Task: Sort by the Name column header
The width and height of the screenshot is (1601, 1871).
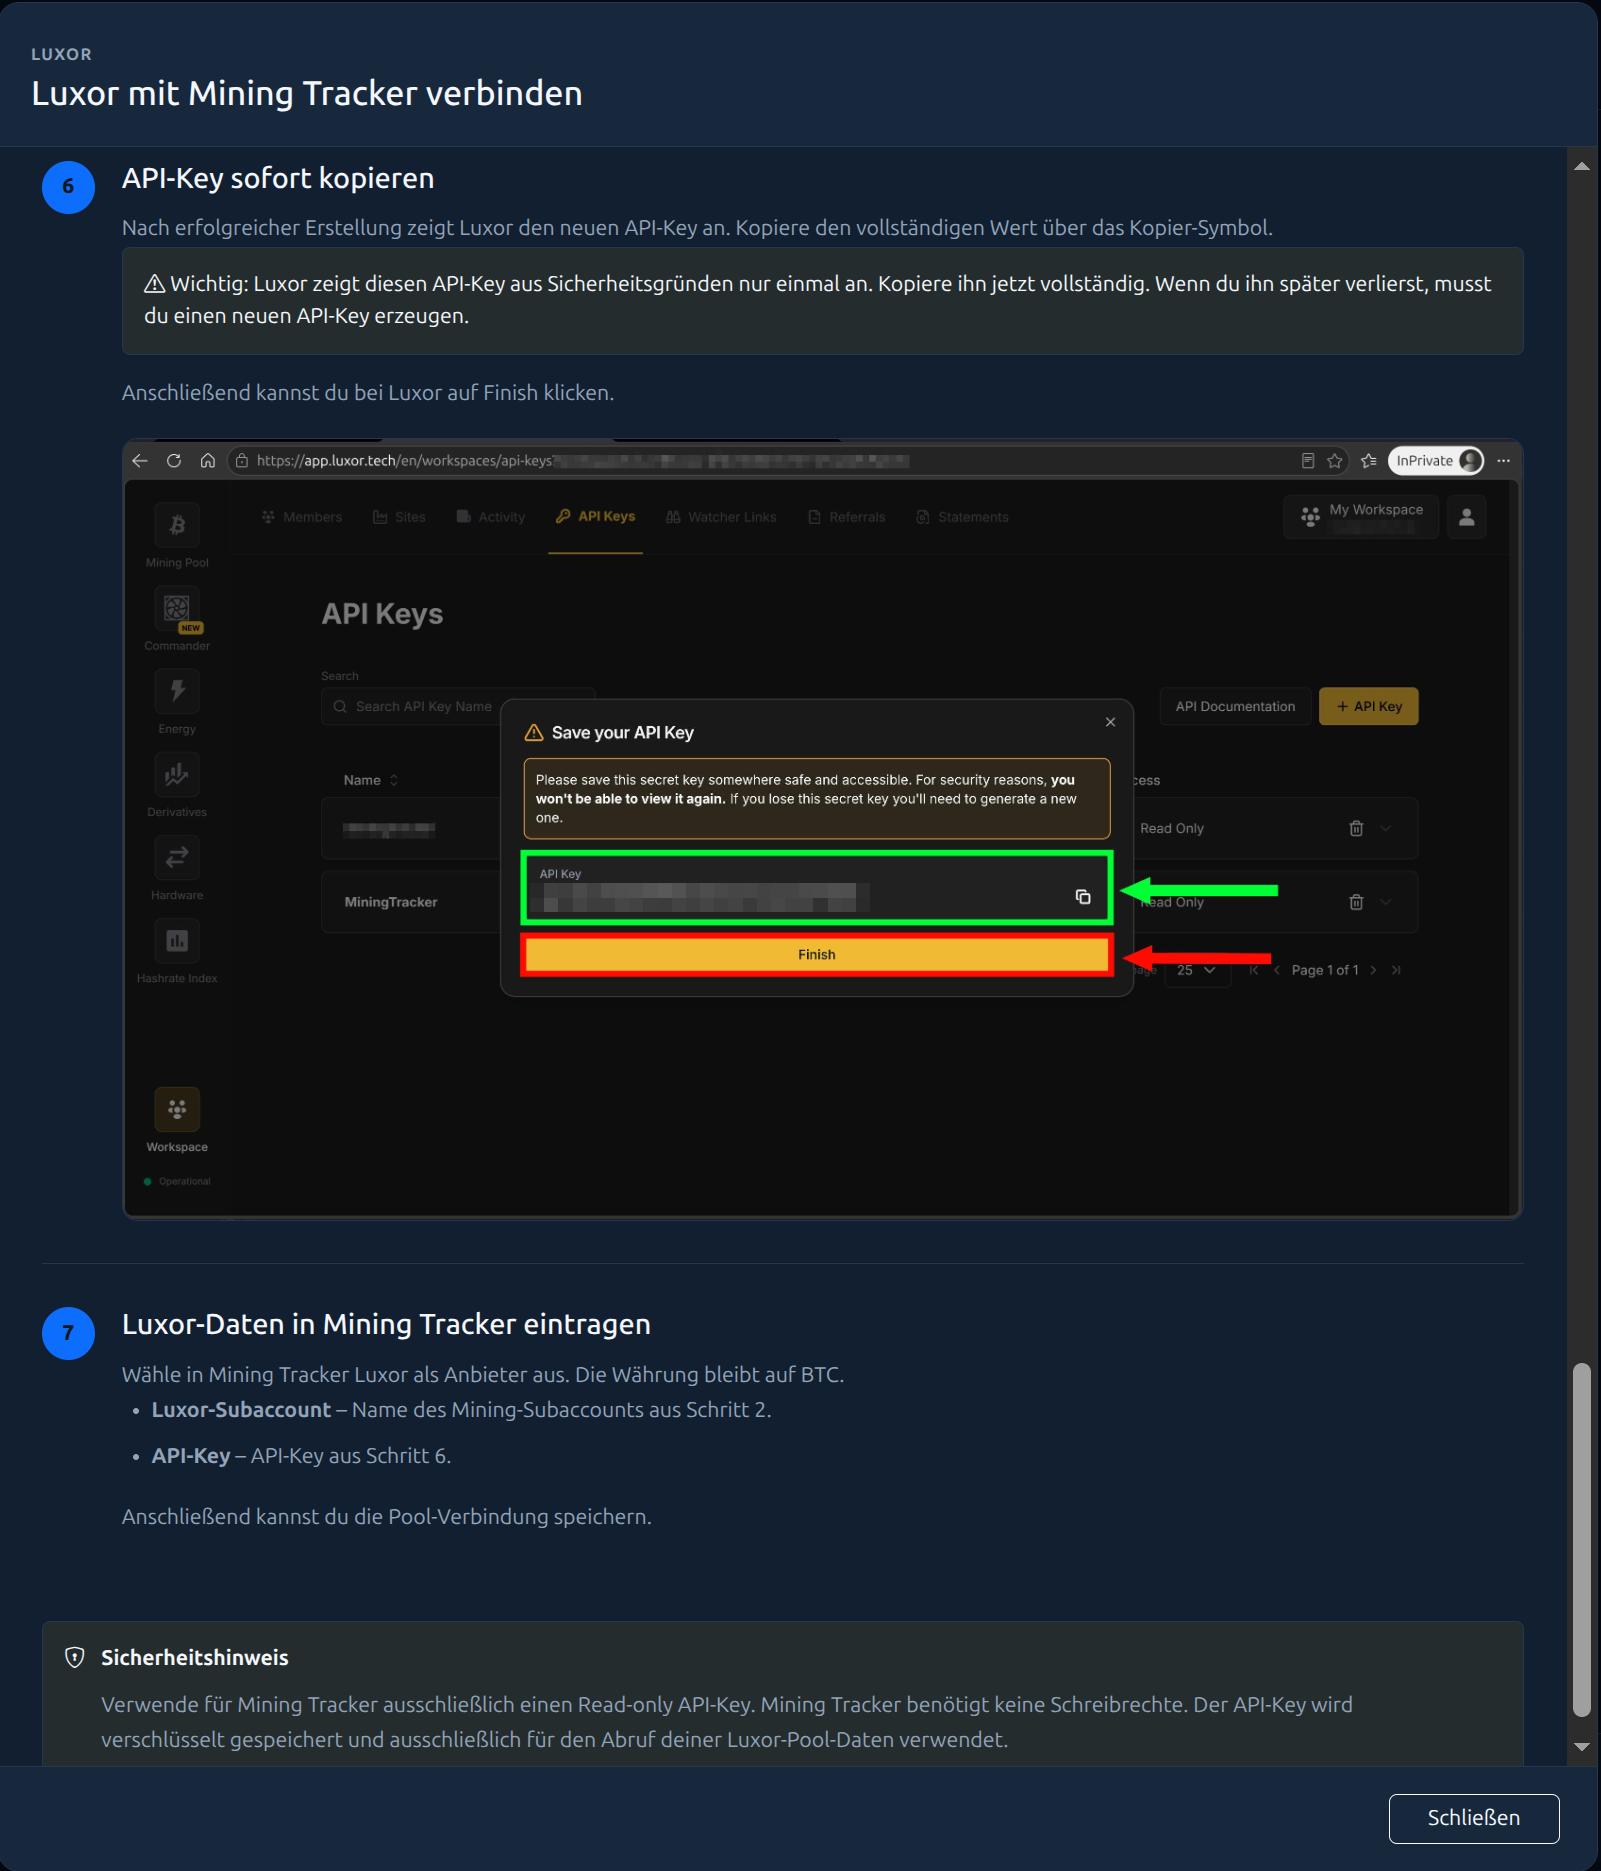Action: pyautogui.click(x=371, y=780)
